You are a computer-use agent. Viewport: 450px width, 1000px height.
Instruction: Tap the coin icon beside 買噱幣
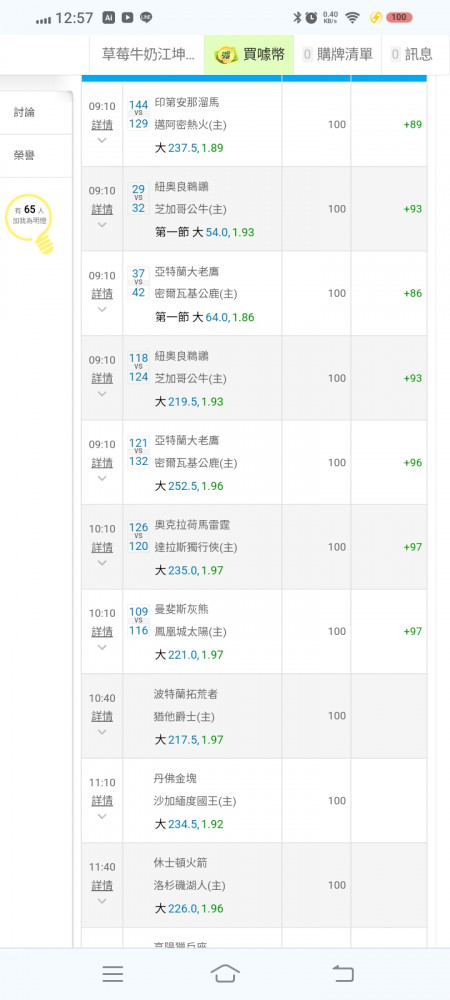click(x=226, y=55)
